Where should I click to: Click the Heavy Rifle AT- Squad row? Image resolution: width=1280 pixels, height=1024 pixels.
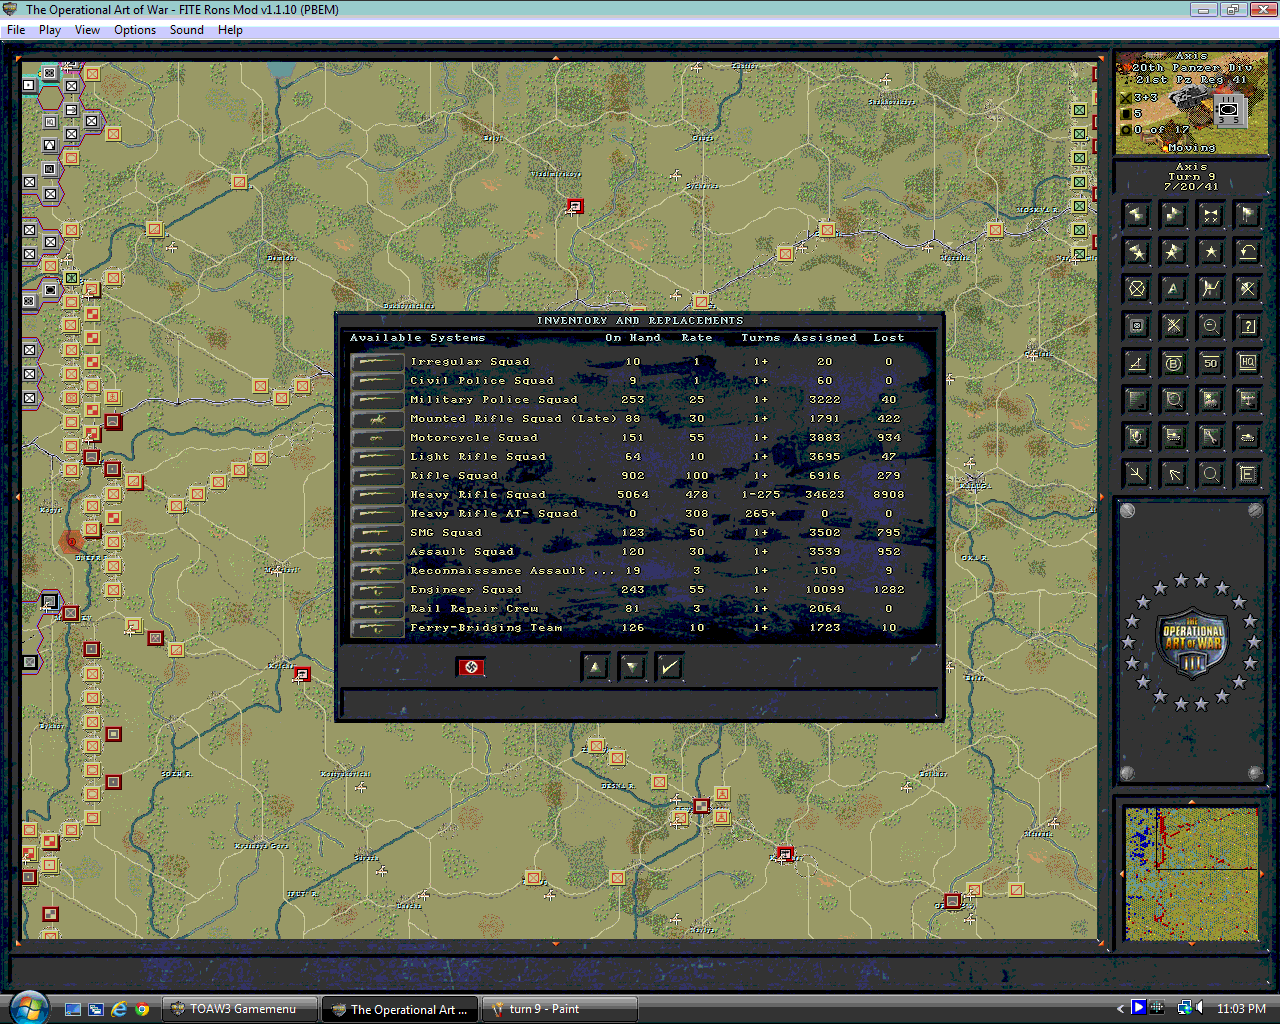point(641,514)
